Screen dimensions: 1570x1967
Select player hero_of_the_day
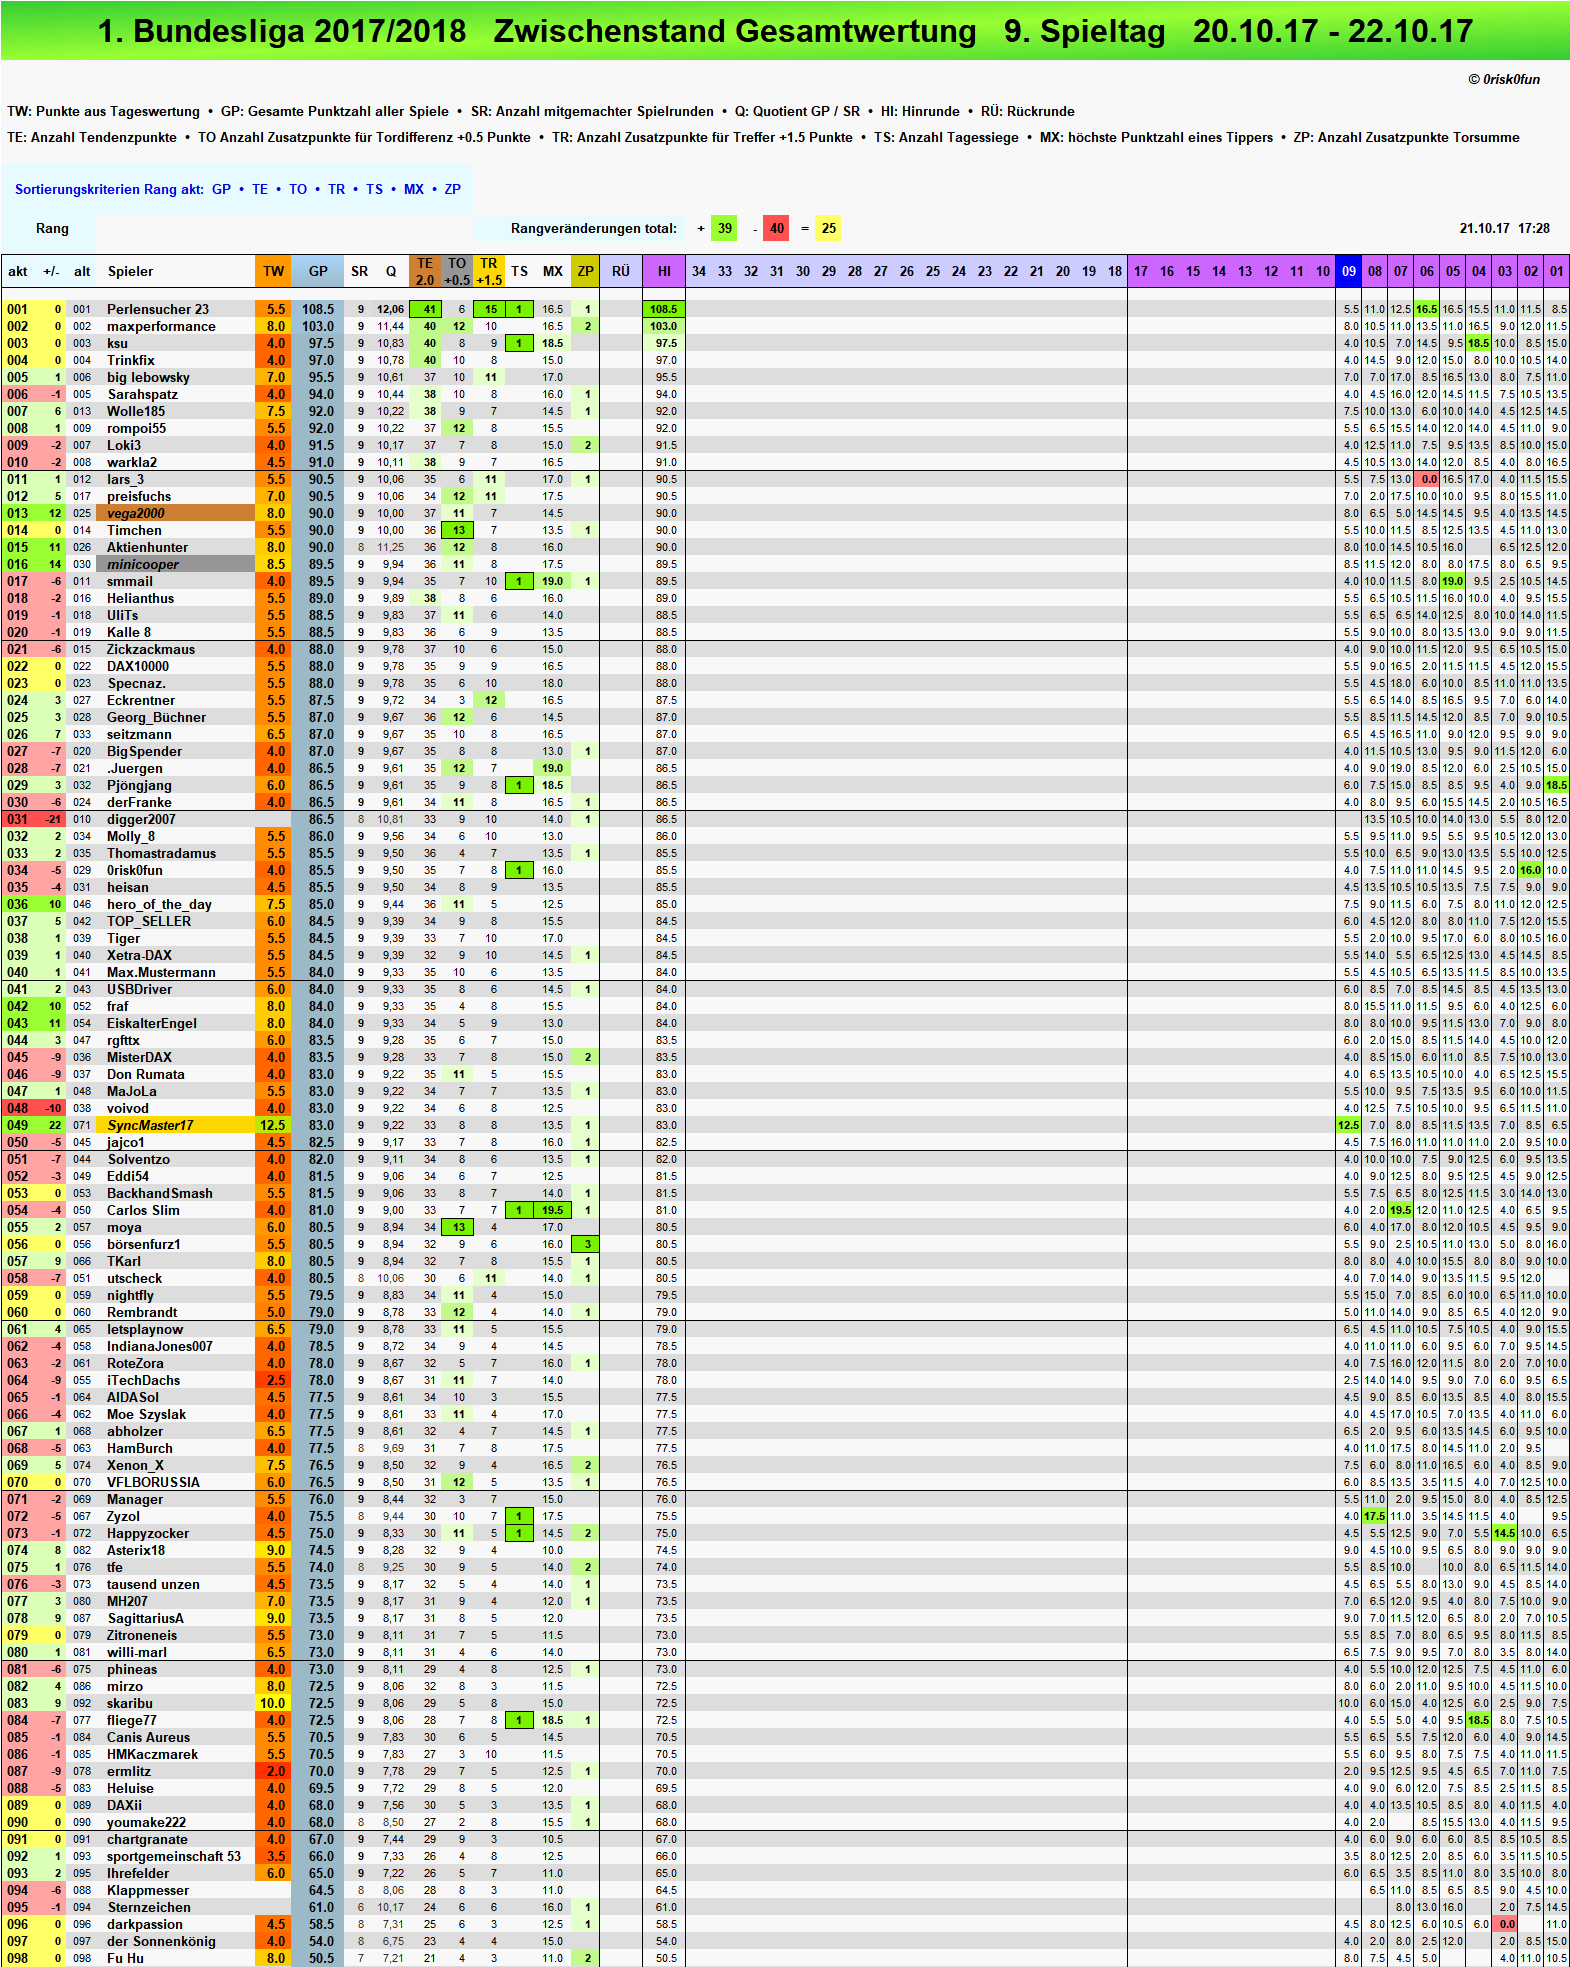(x=160, y=904)
